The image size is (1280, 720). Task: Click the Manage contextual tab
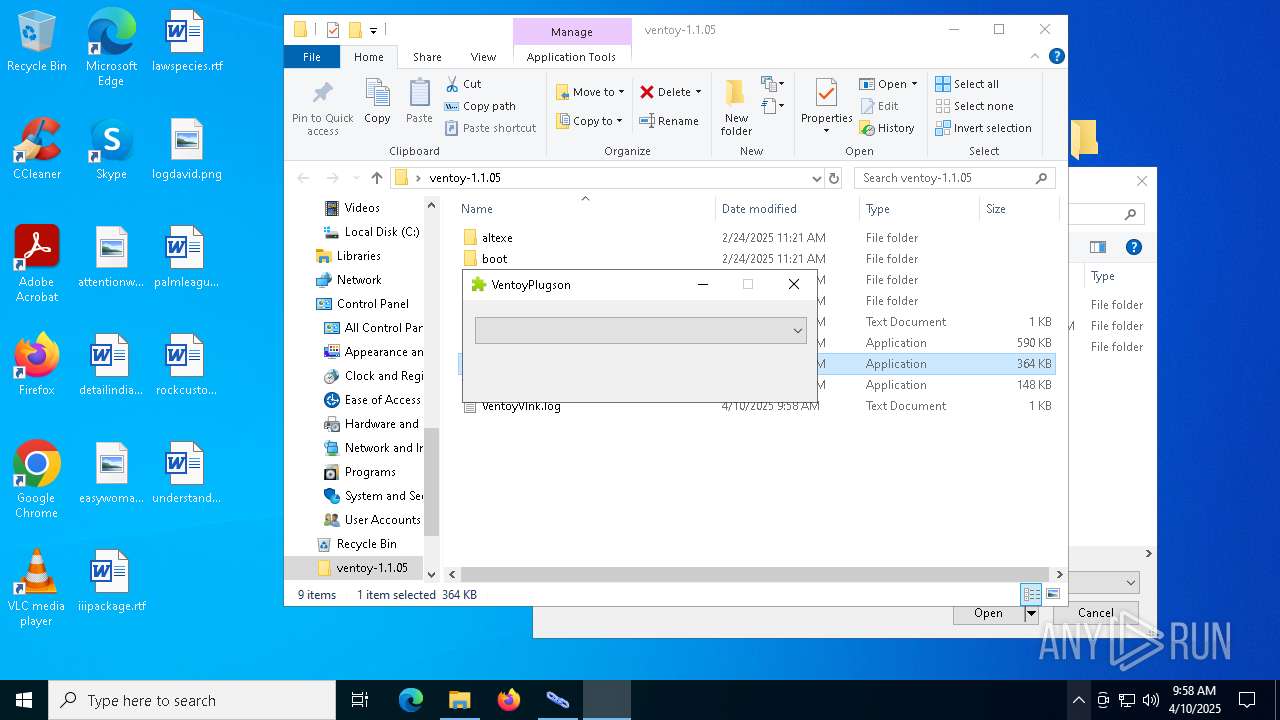[x=572, y=32]
